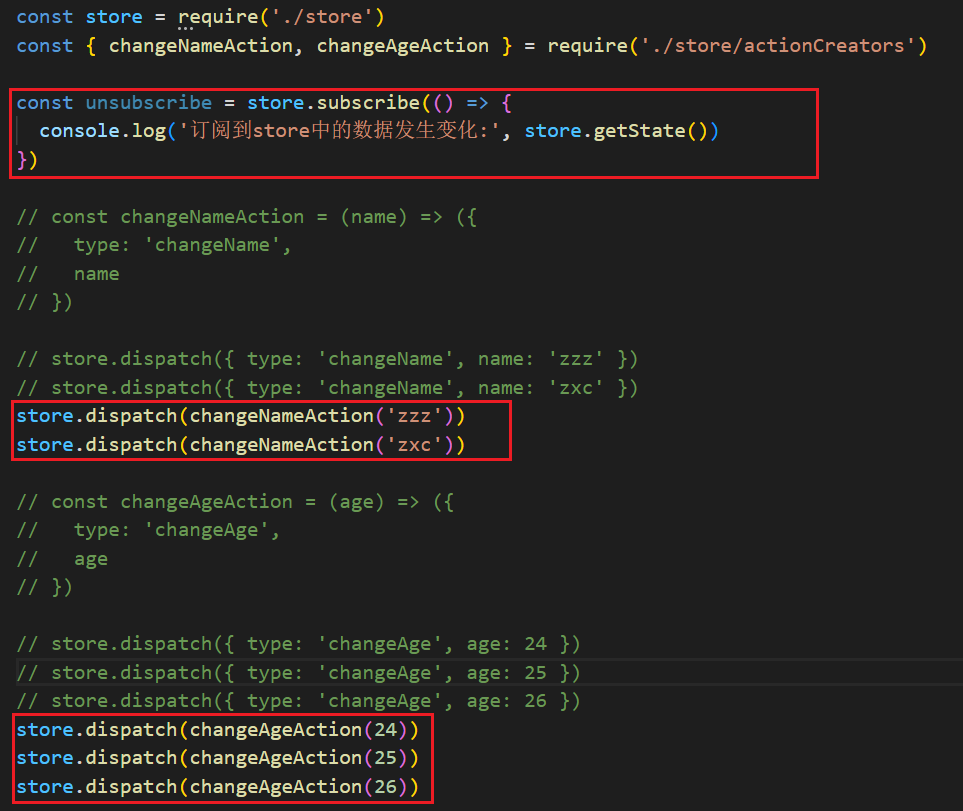The image size is (963, 811).
Task: Click the line "store.dispatch(changeAgeAction(24))"
Action: tap(217, 730)
